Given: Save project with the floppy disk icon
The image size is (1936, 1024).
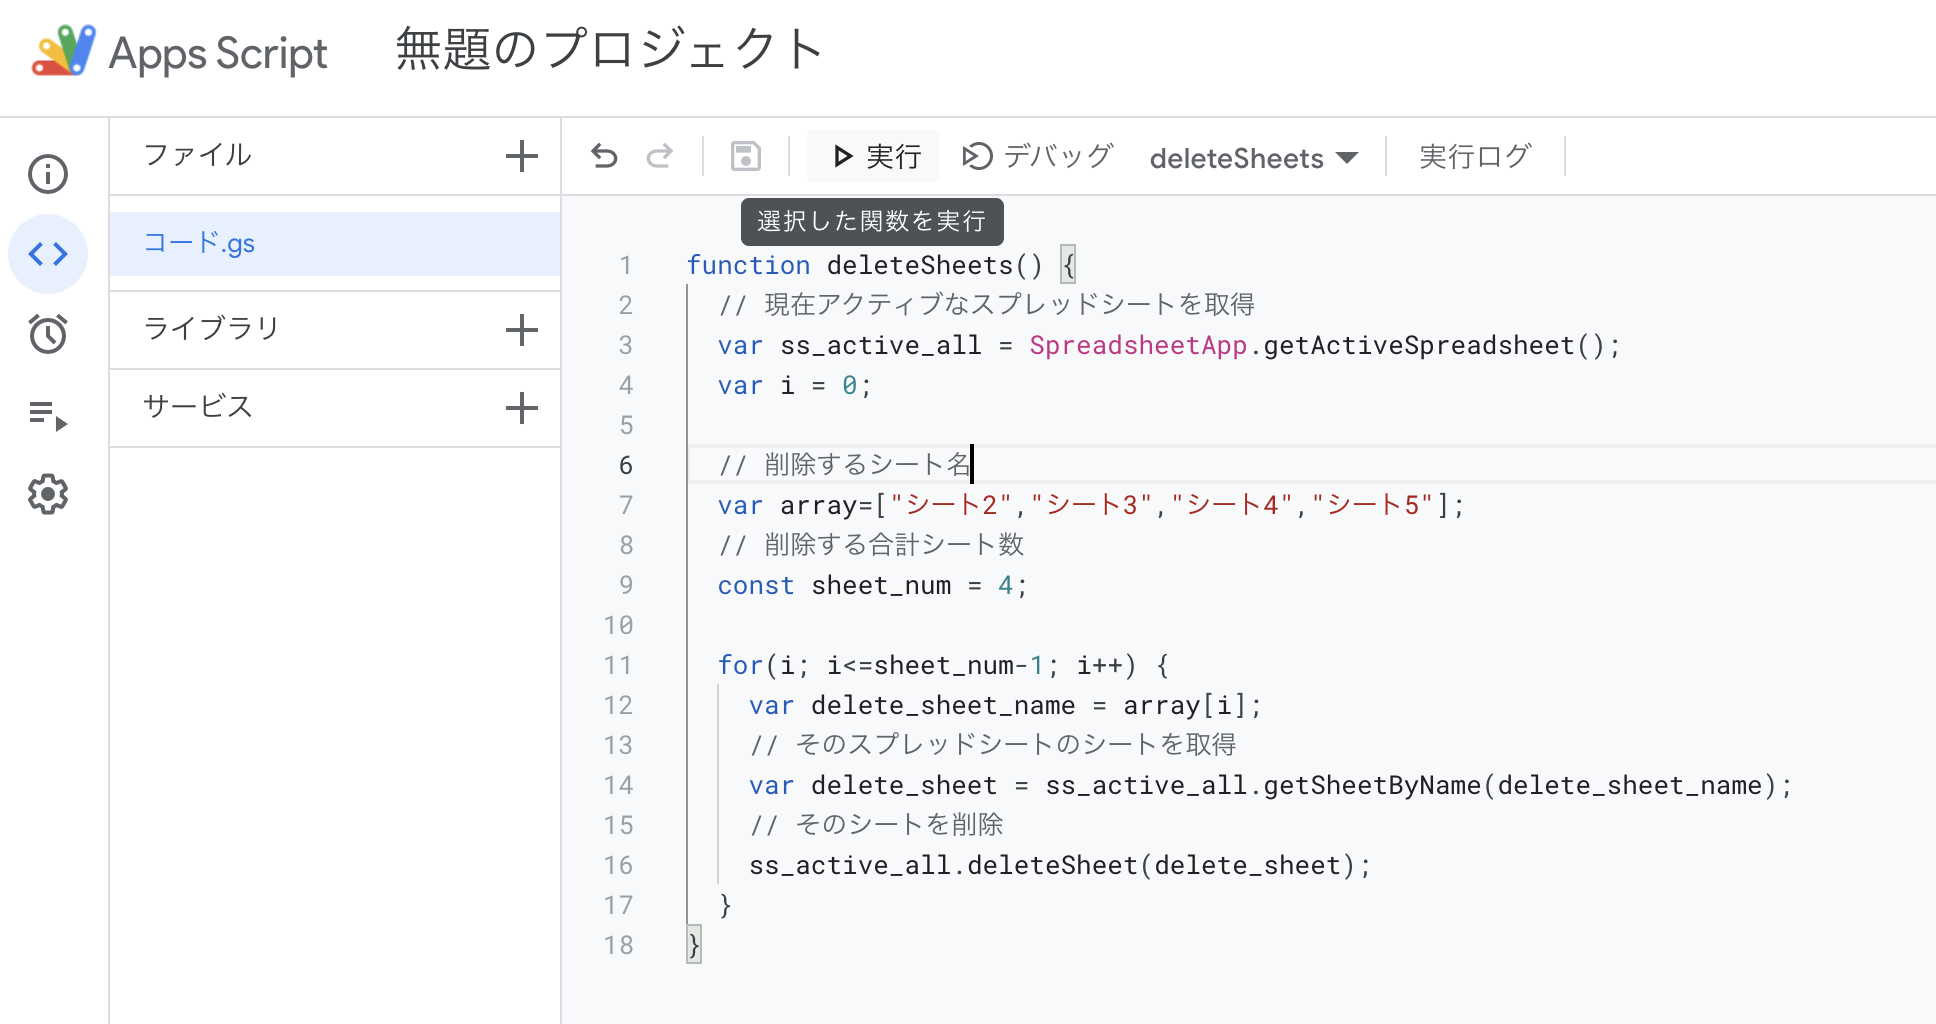Looking at the screenshot, I should point(746,156).
